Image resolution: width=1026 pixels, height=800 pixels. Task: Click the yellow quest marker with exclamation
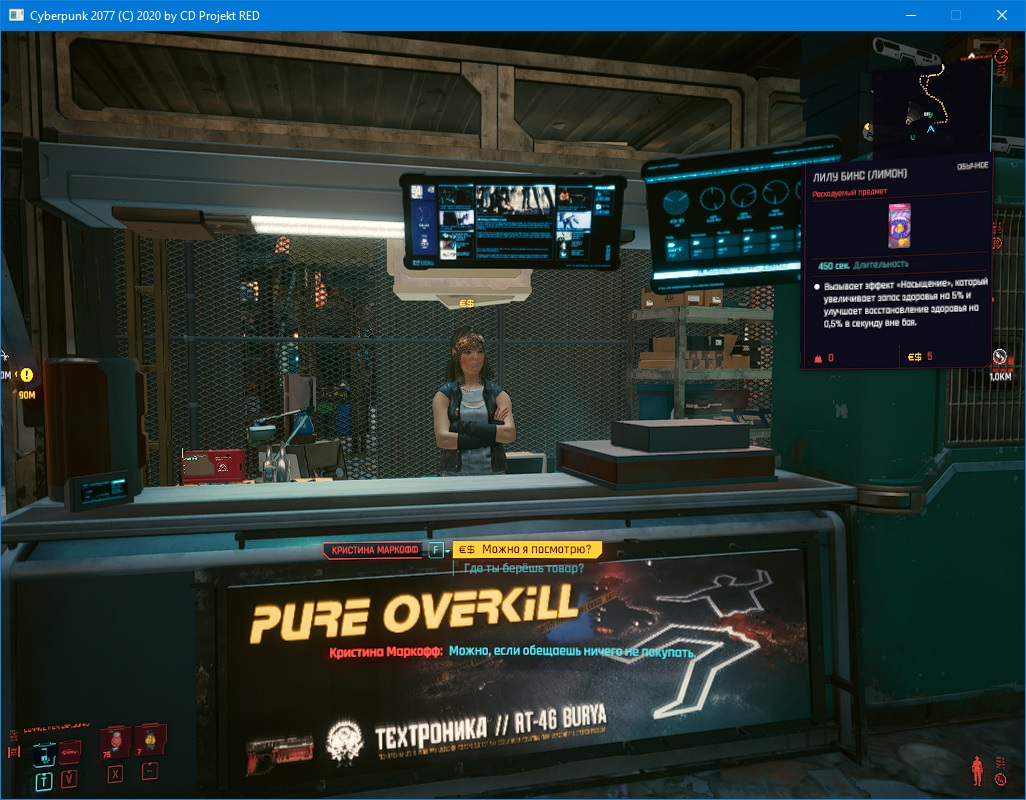click(26, 375)
